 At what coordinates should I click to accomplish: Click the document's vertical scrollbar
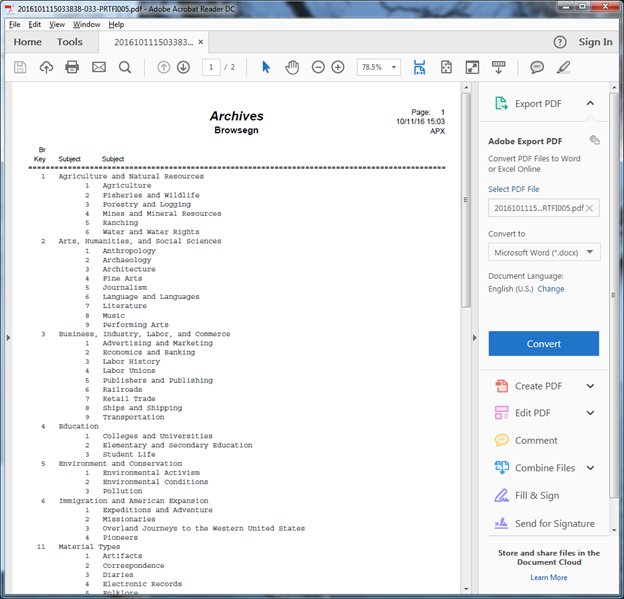coord(465,200)
